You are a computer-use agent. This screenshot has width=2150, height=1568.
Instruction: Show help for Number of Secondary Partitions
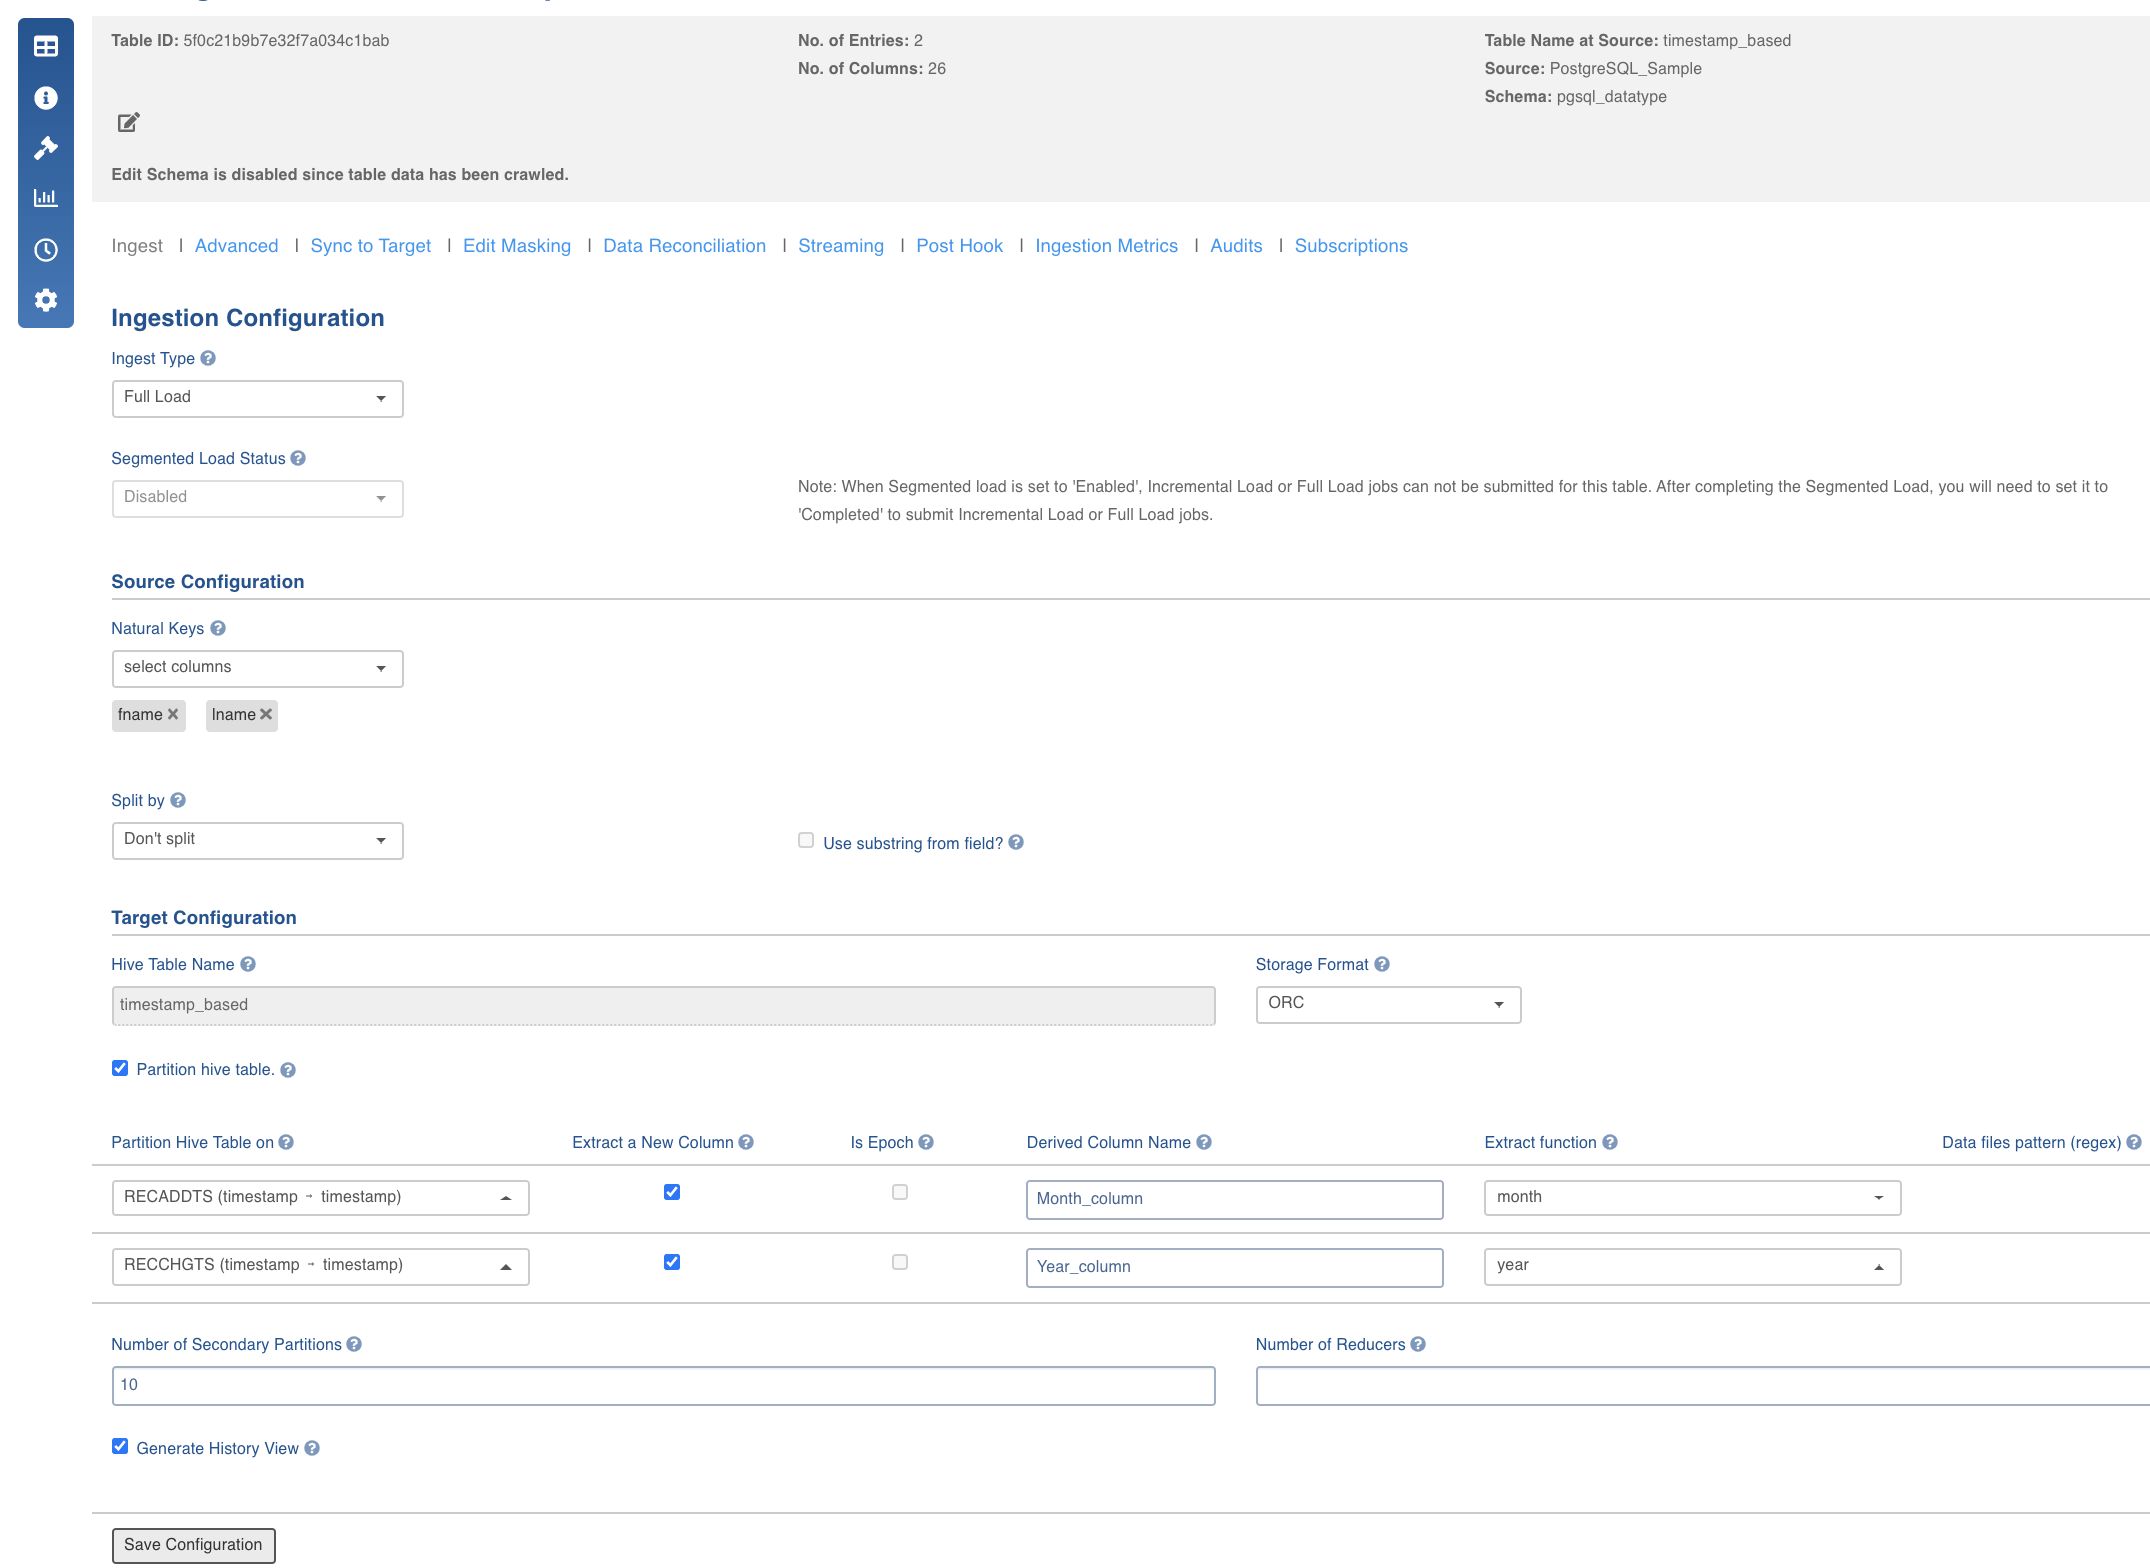coord(354,1344)
